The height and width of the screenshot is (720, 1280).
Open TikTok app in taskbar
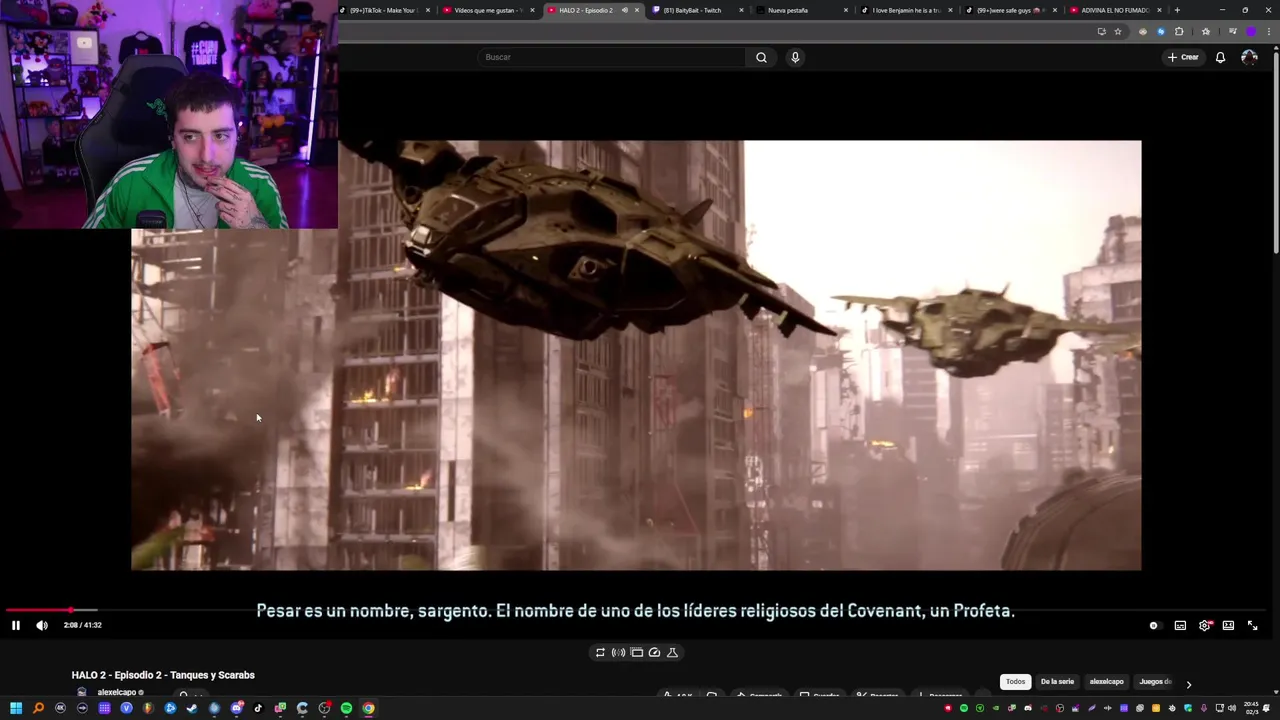point(258,708)
